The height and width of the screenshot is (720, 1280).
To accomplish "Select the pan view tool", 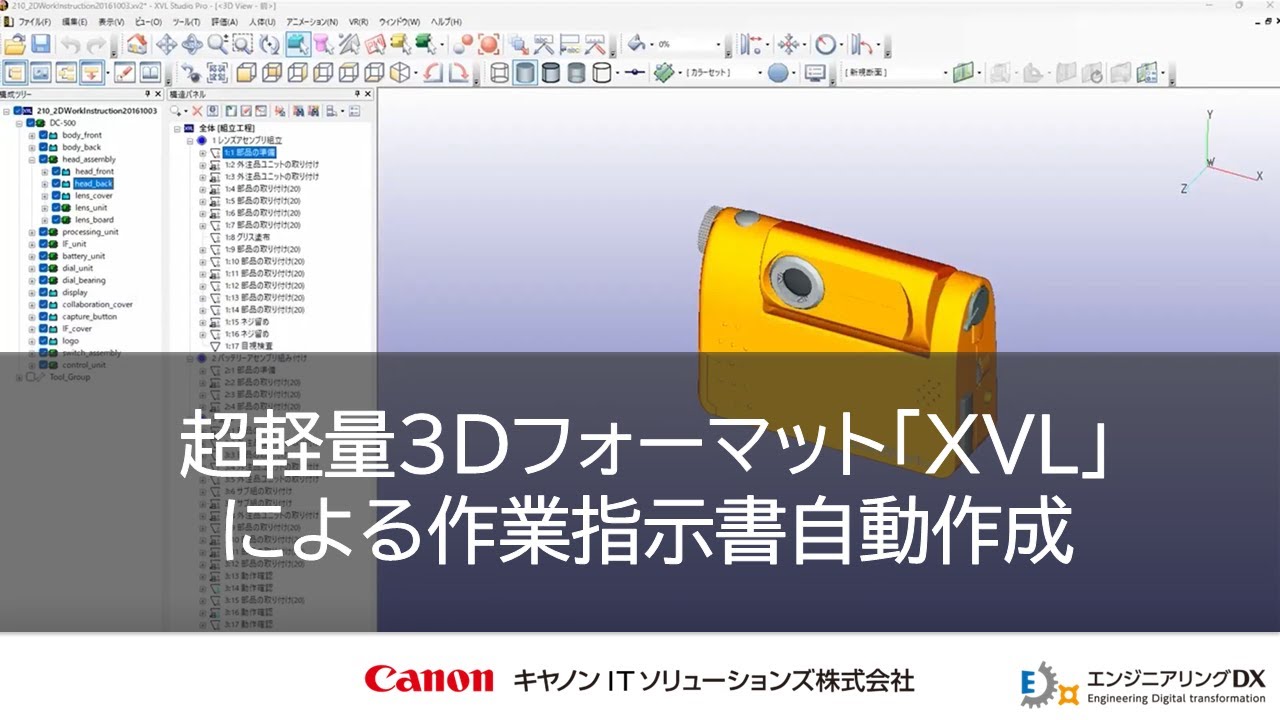I will 166,44.
